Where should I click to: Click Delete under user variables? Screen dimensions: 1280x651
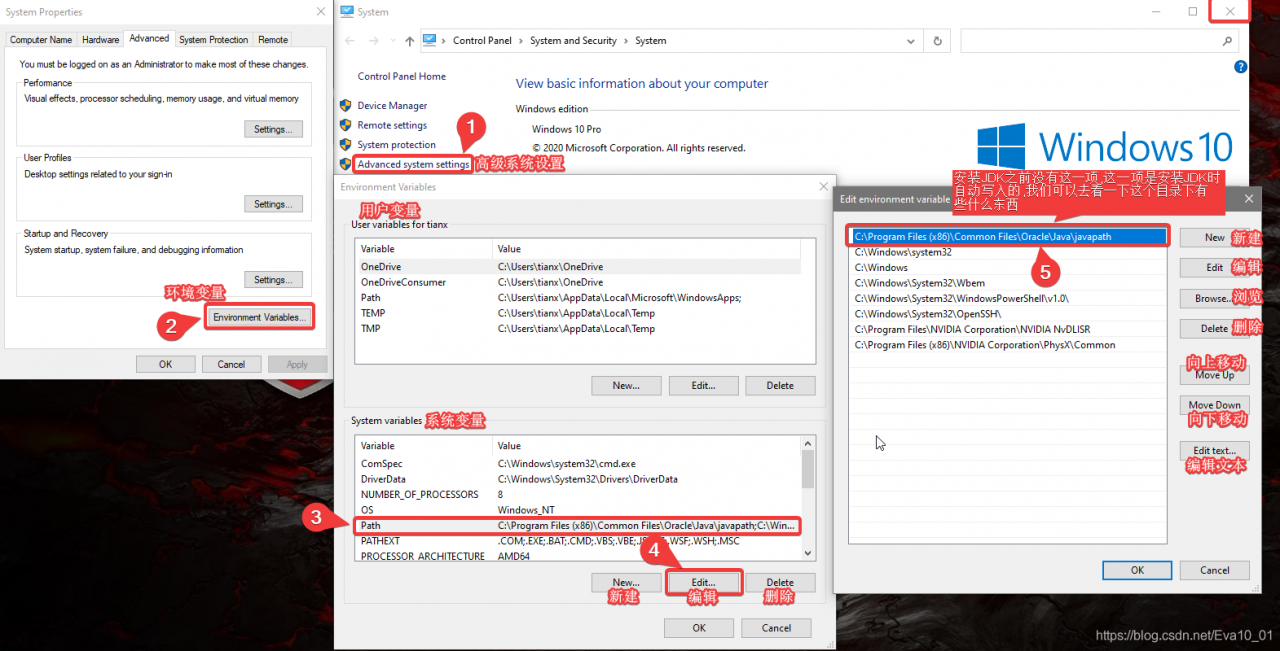click(780, 385)
